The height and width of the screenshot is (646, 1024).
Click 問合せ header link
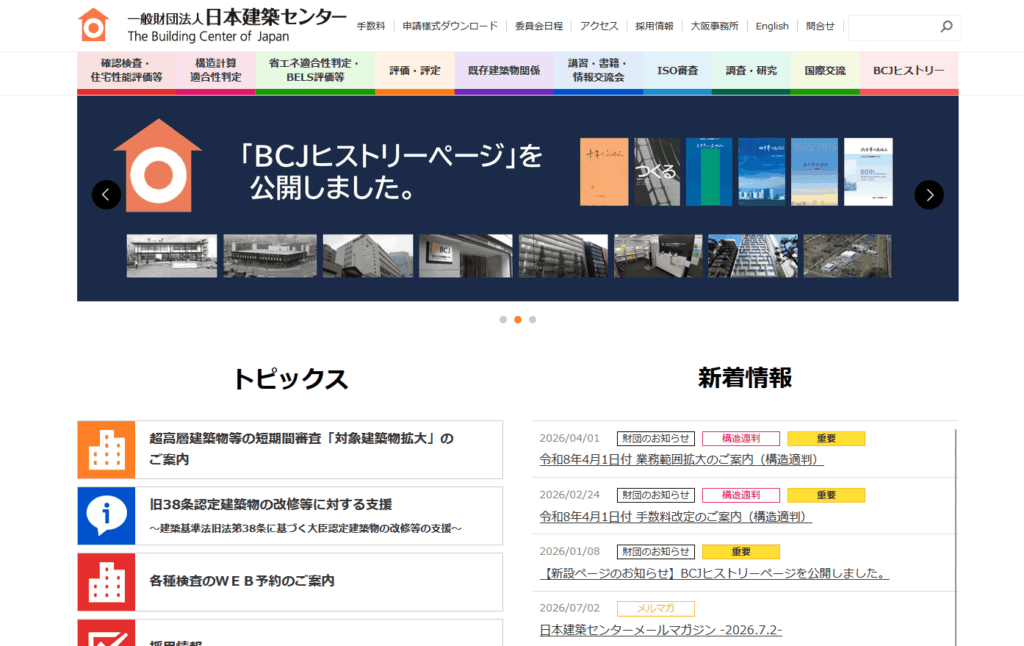pos(820,26)
